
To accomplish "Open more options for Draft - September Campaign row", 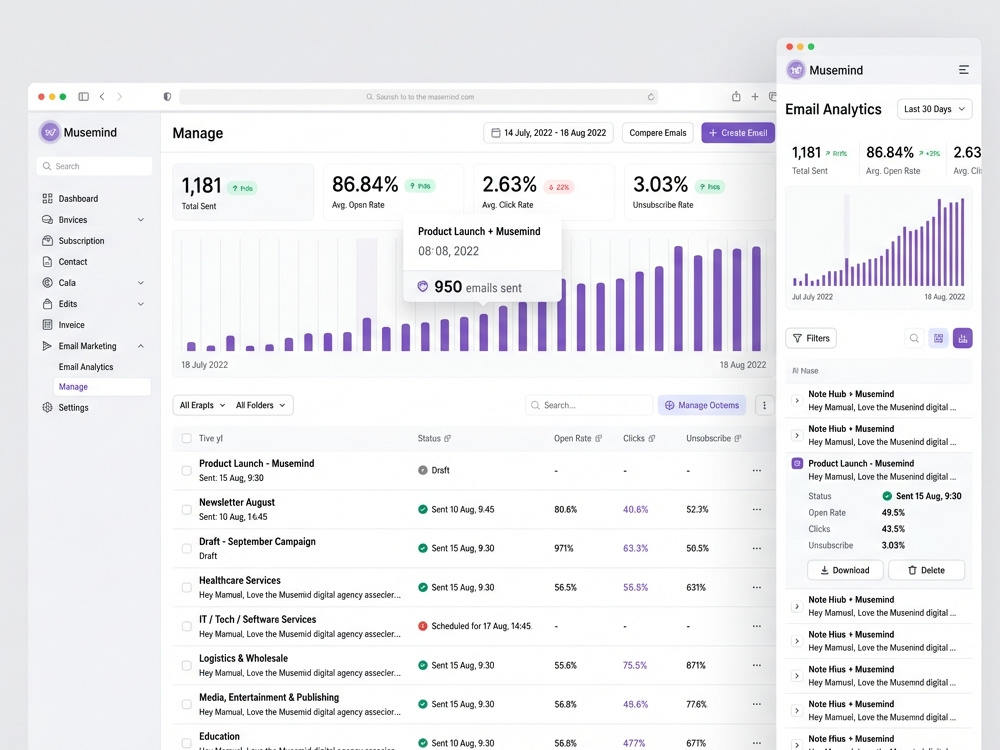I will tap(756, 548).
